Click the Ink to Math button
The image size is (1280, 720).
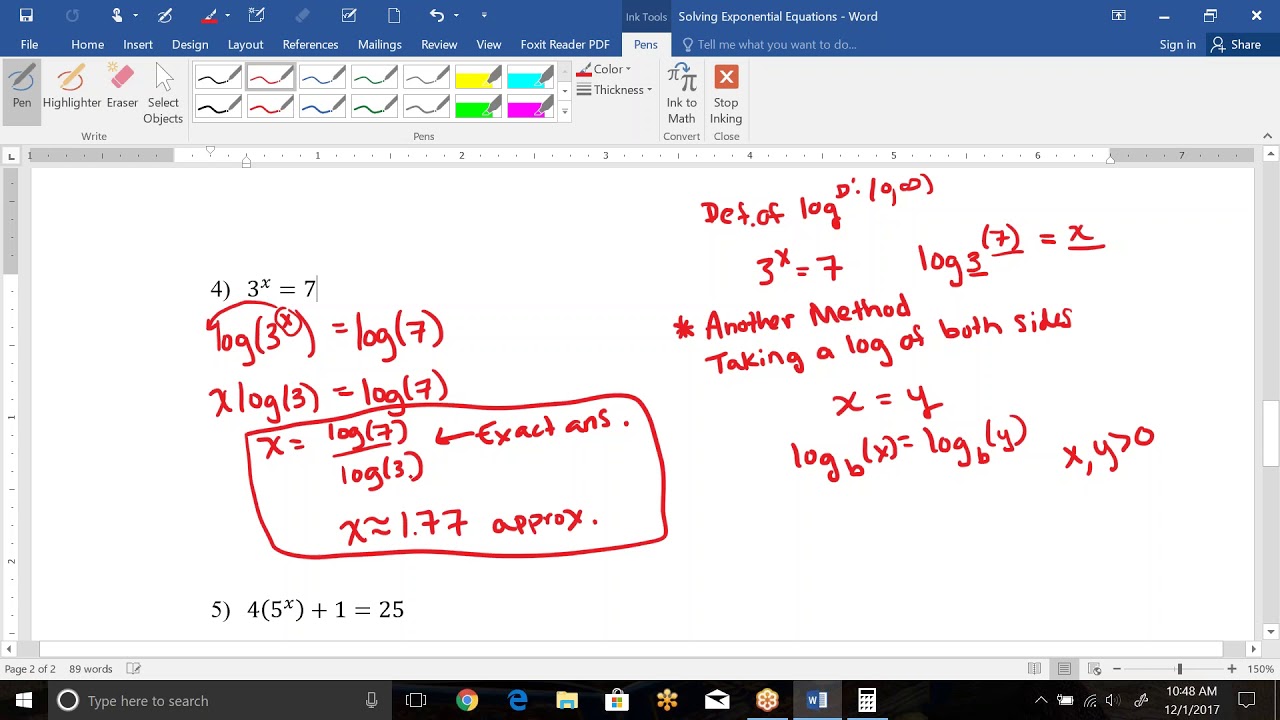[x=682, y=94]
